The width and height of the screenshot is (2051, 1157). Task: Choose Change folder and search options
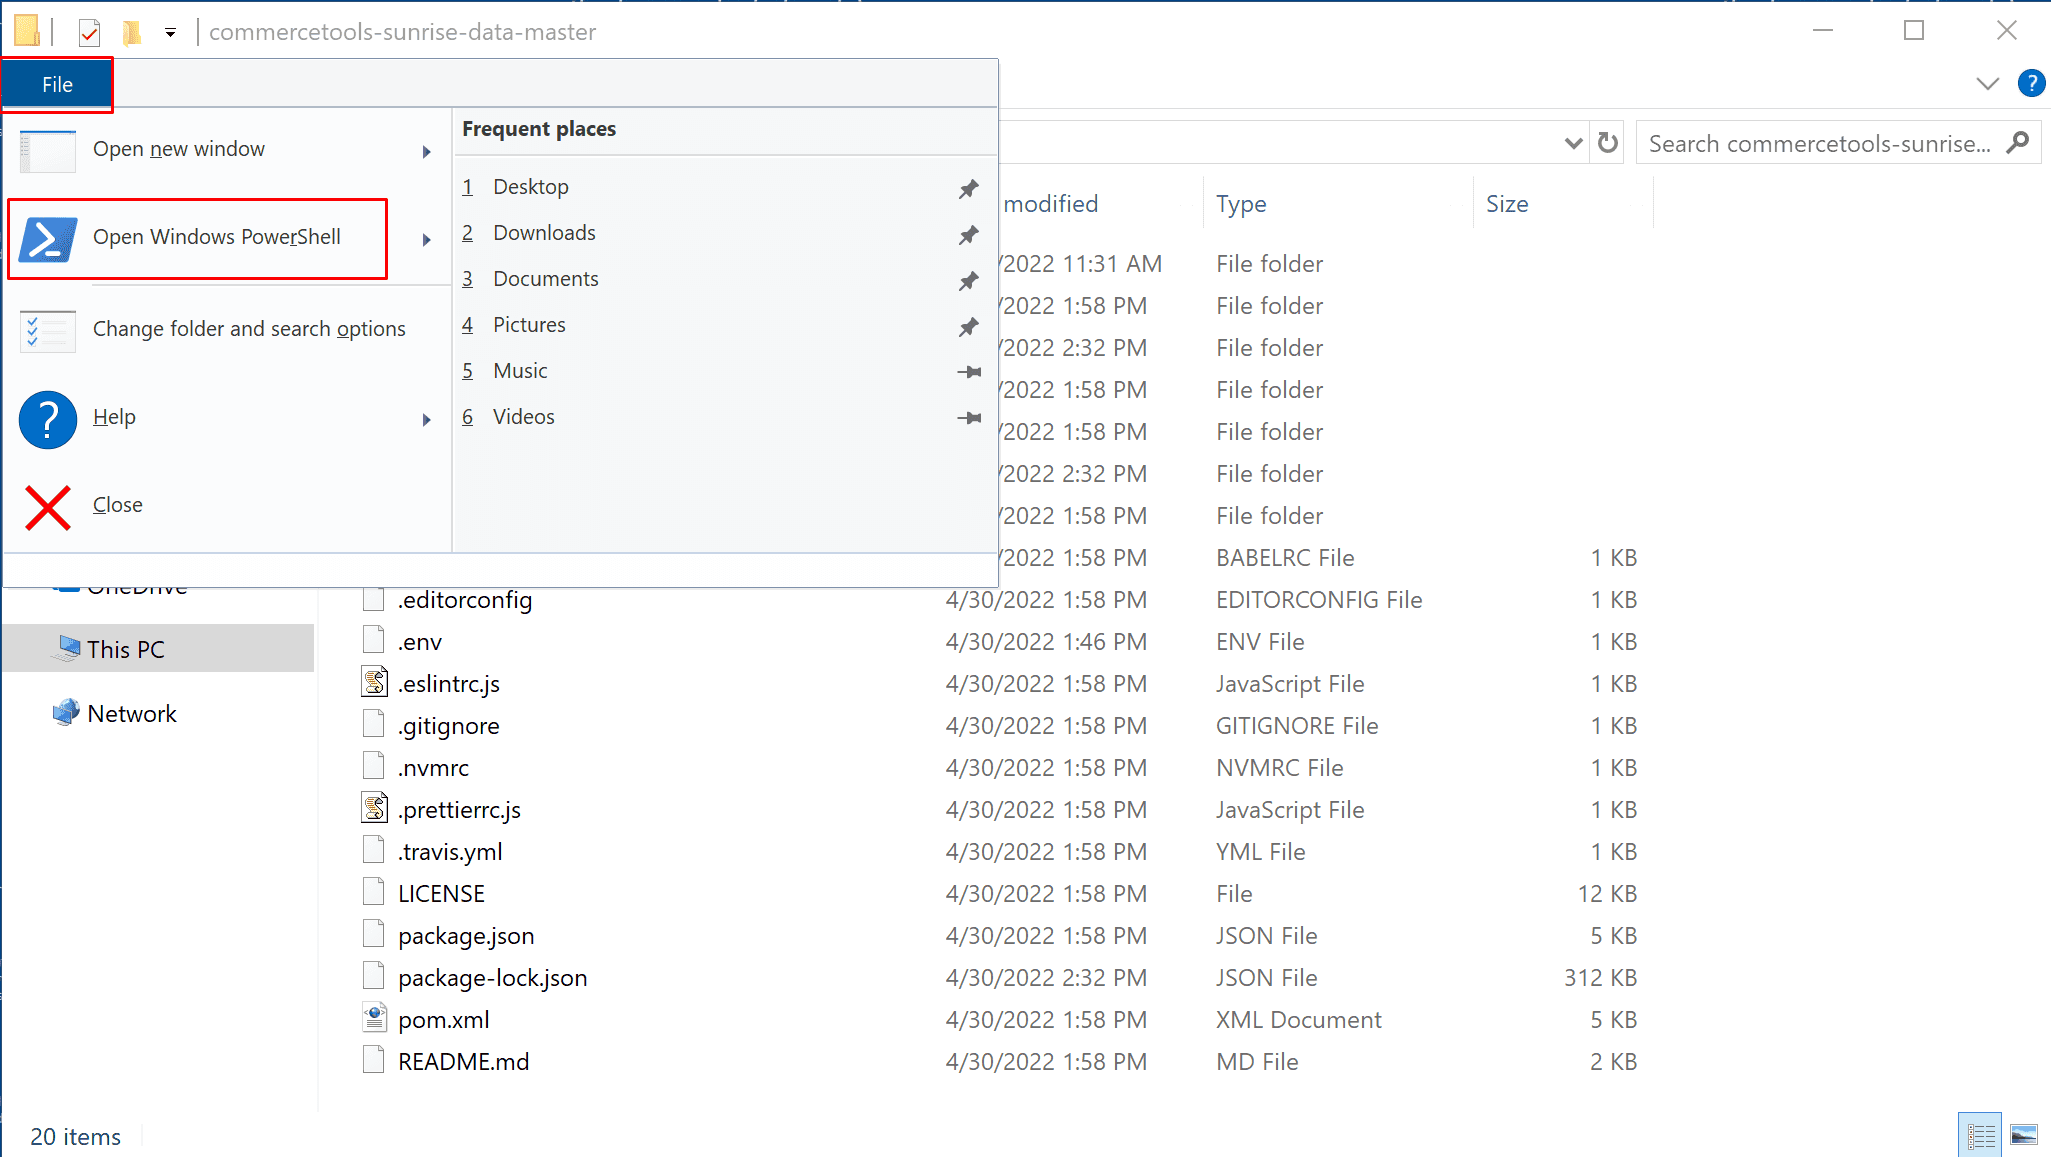[248, 329]
